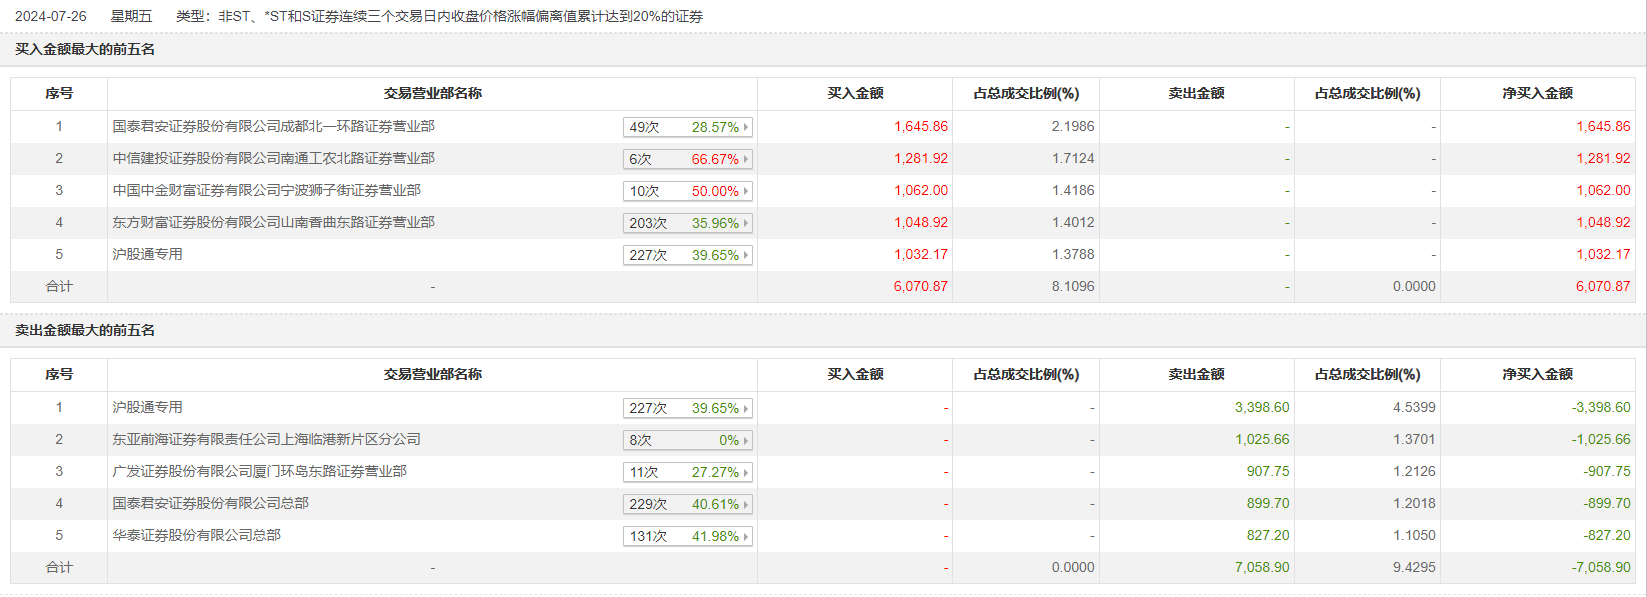Open 中信建投证券南通工农北路证券营业部 link
1647x597 pixels.
point(273,158)
